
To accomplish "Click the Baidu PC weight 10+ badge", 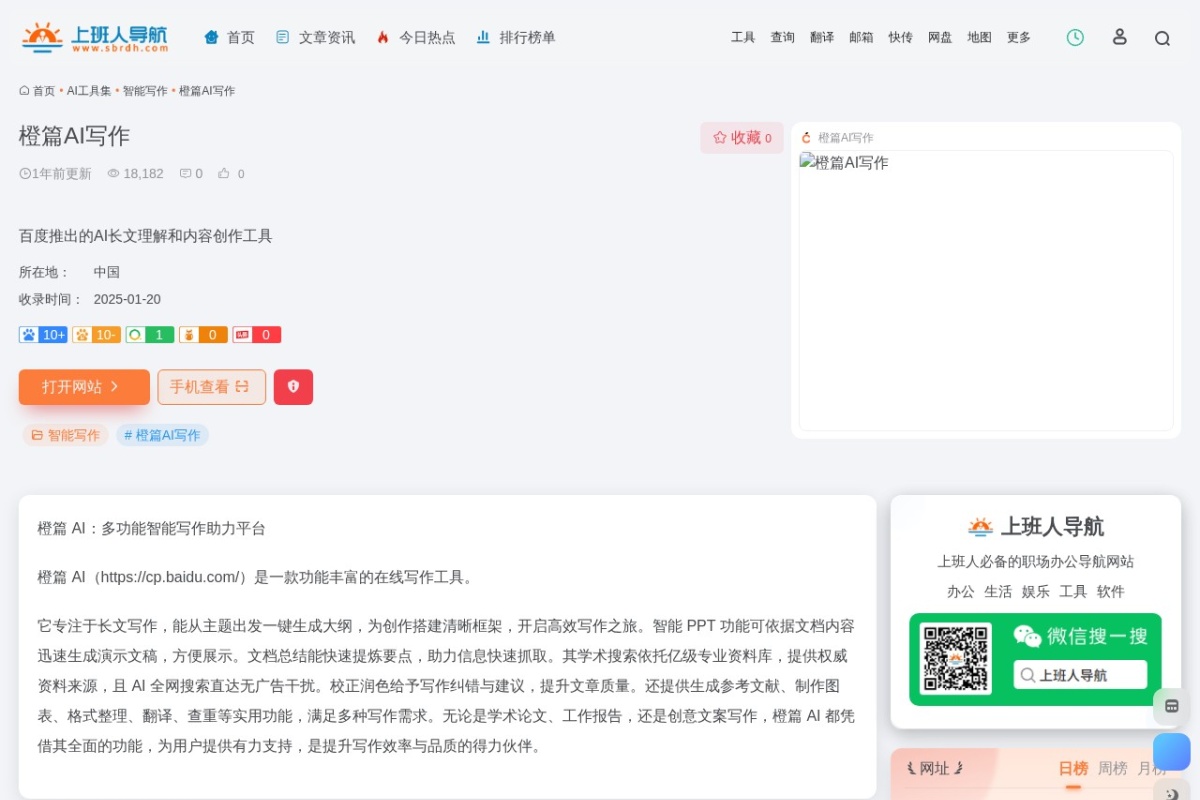I will point(43,335).
